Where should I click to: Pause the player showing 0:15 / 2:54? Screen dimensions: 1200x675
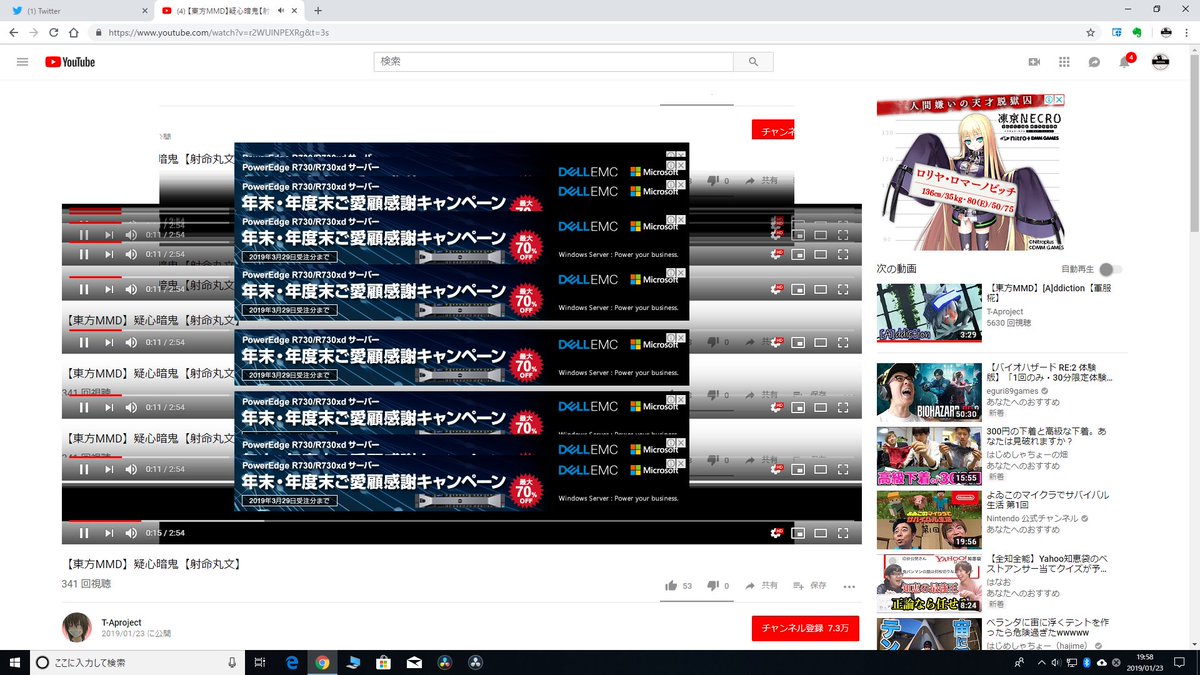click(x=84, y=533)
